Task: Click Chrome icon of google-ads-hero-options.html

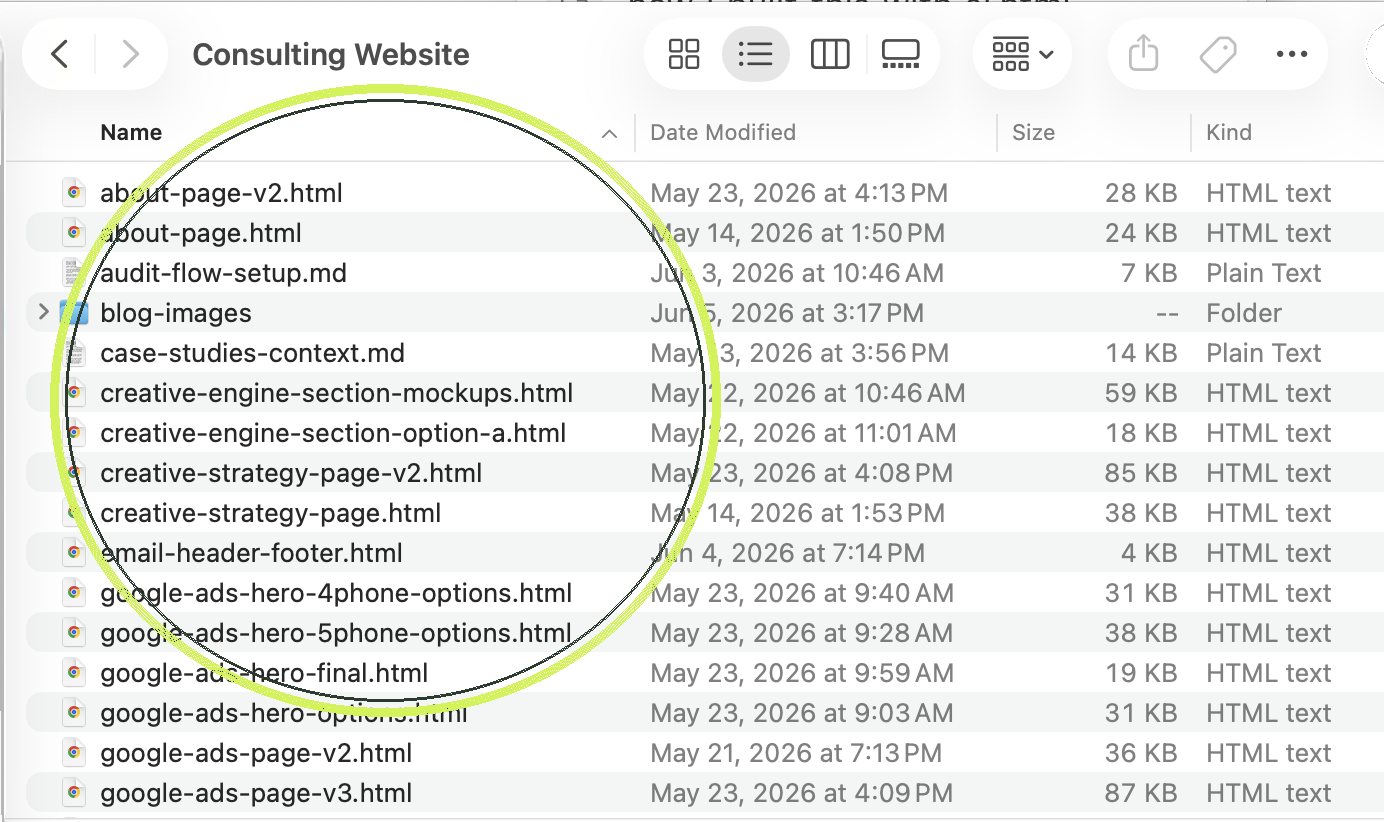Action: [x=73, y=712]
